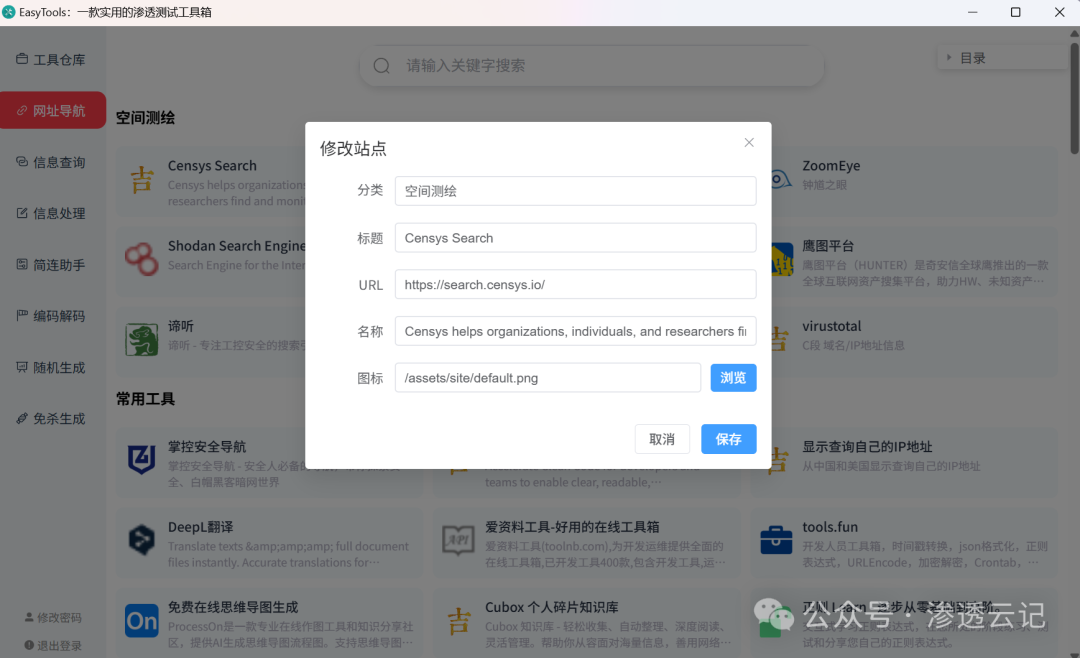Click the EasyTools app icon in title bar
This screenshot has height=658, width=1080.
point(8,12)
